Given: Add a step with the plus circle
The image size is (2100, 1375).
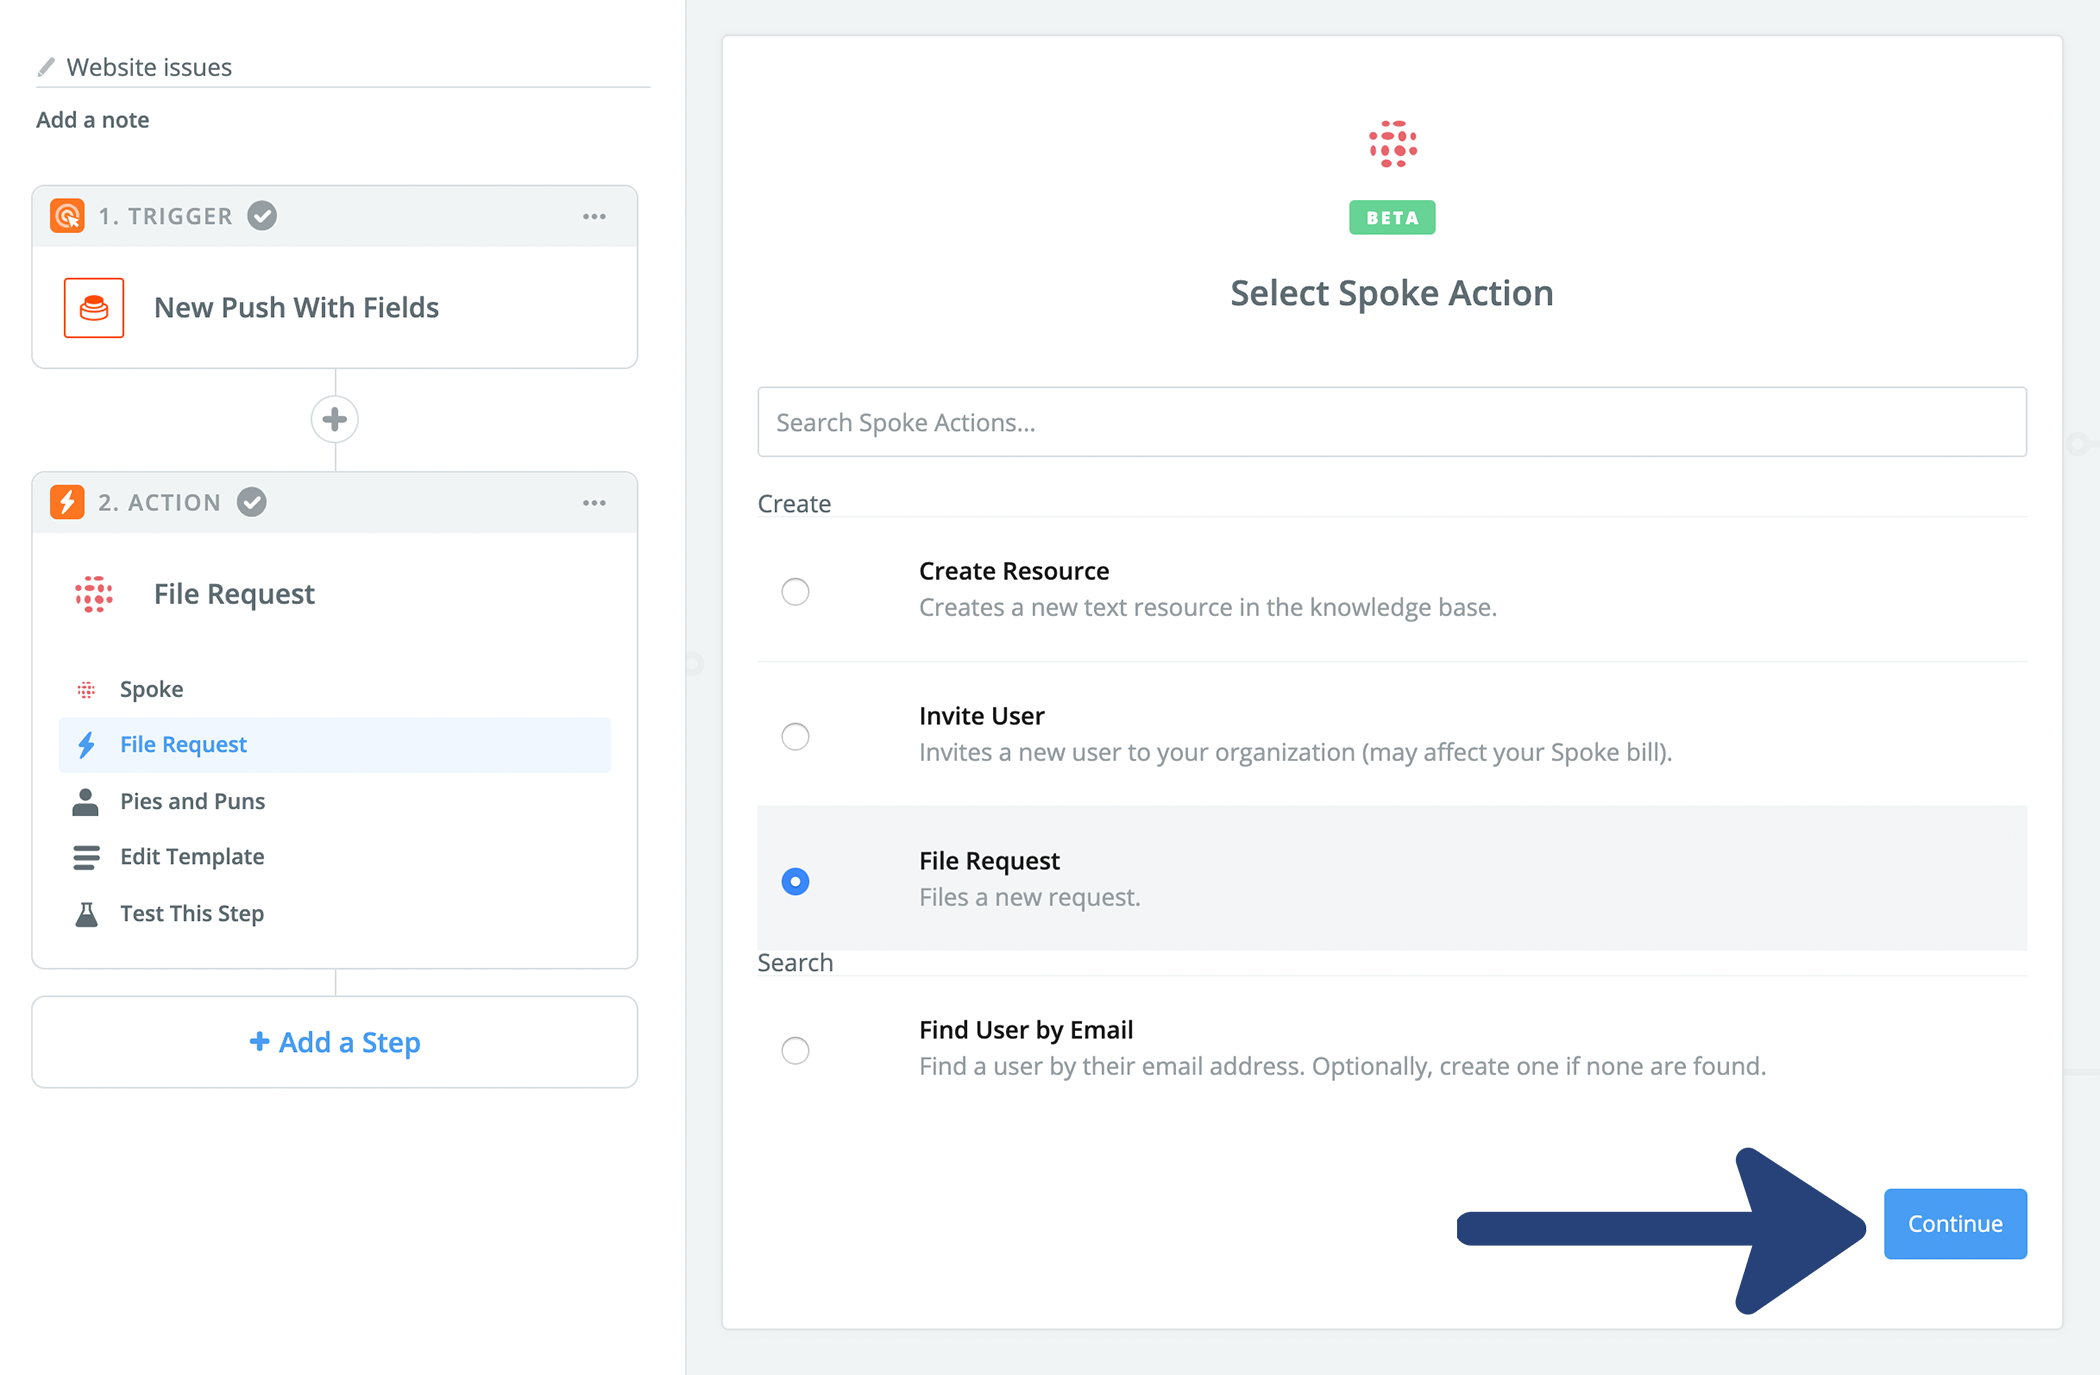Looking at the screenshot, I should click(335, 419).
